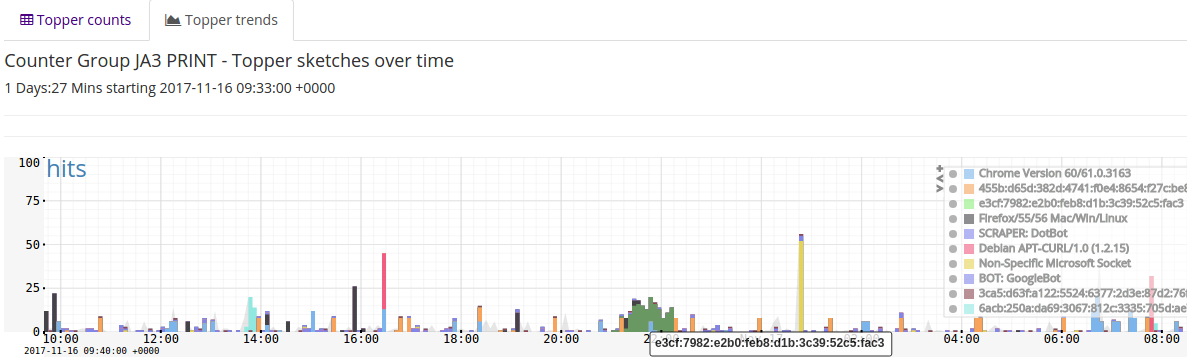Image resolution: width=1187 pixels, height=362 pixels.
Task: Click the BOT: GoogleBot legend label
Action: [1013, 279]
